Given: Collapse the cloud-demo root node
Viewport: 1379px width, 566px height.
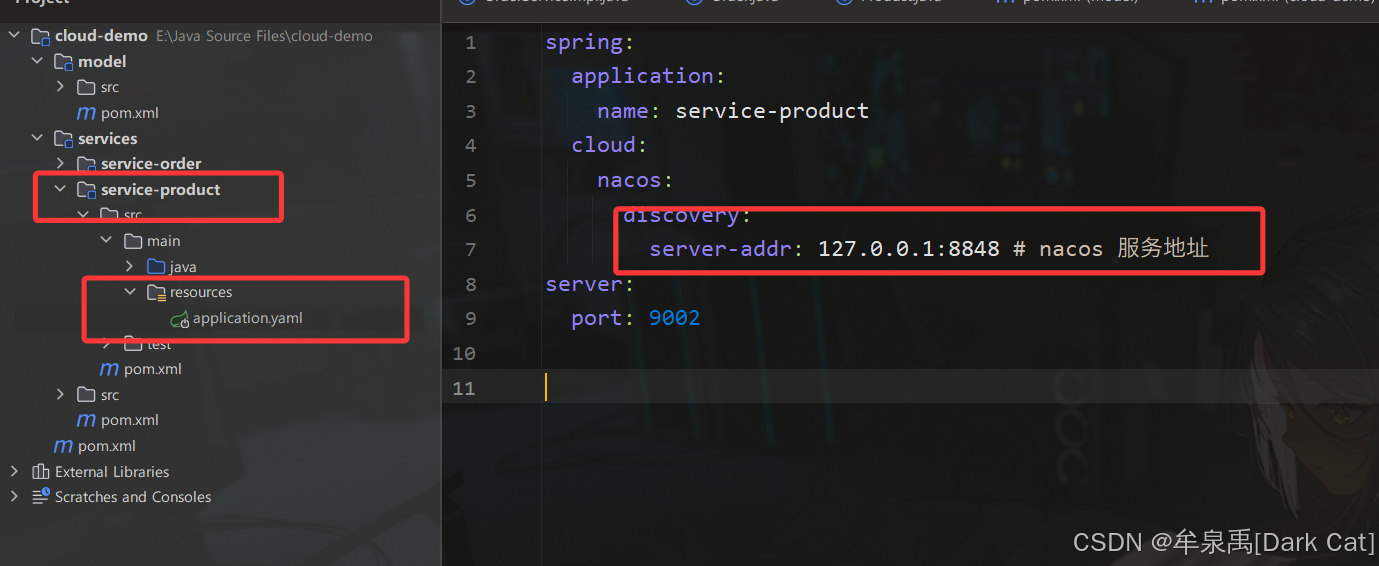Looking at the screenshot, I should coord(14,36).
